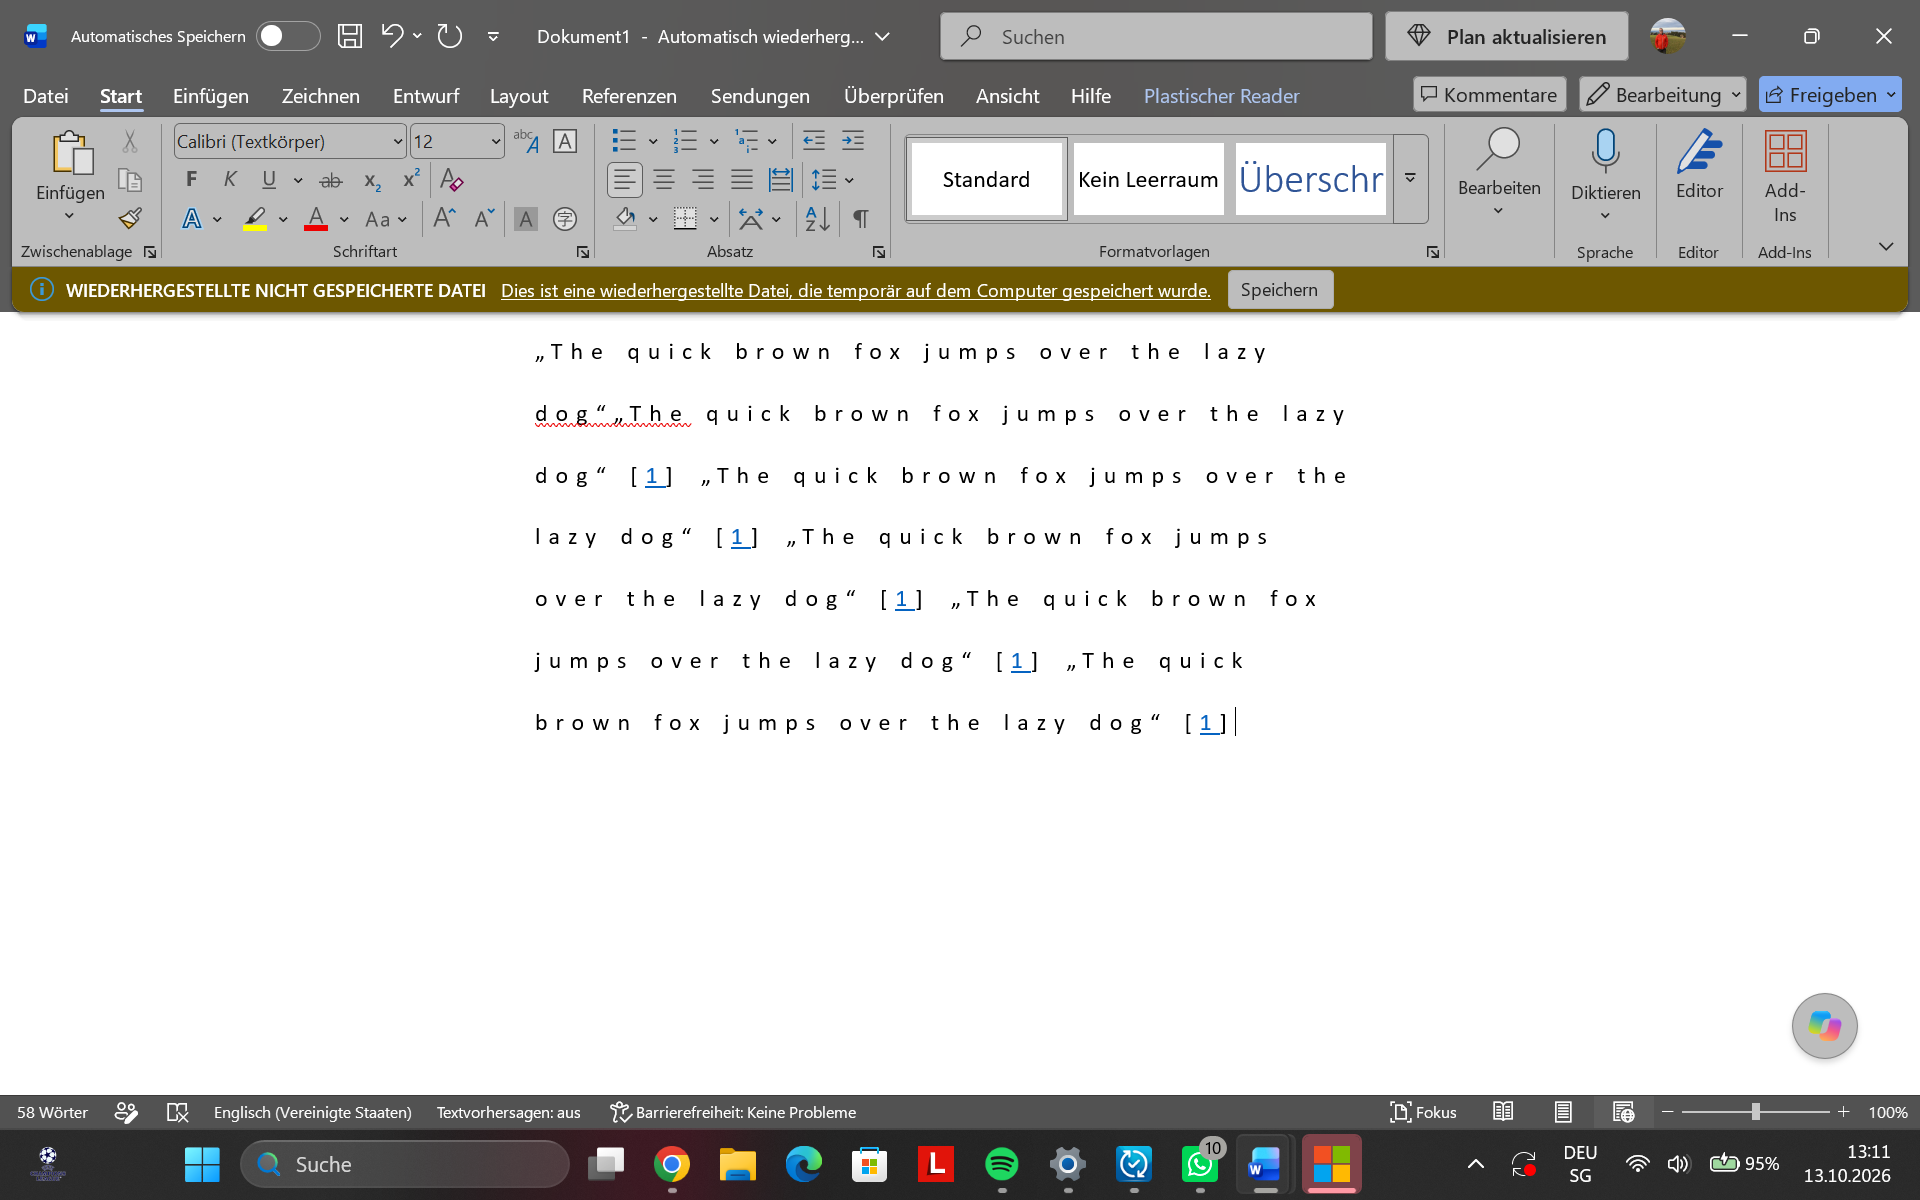Toggle paragraph marks display
Screen dimensions: 1920x1200
point(861,219)
